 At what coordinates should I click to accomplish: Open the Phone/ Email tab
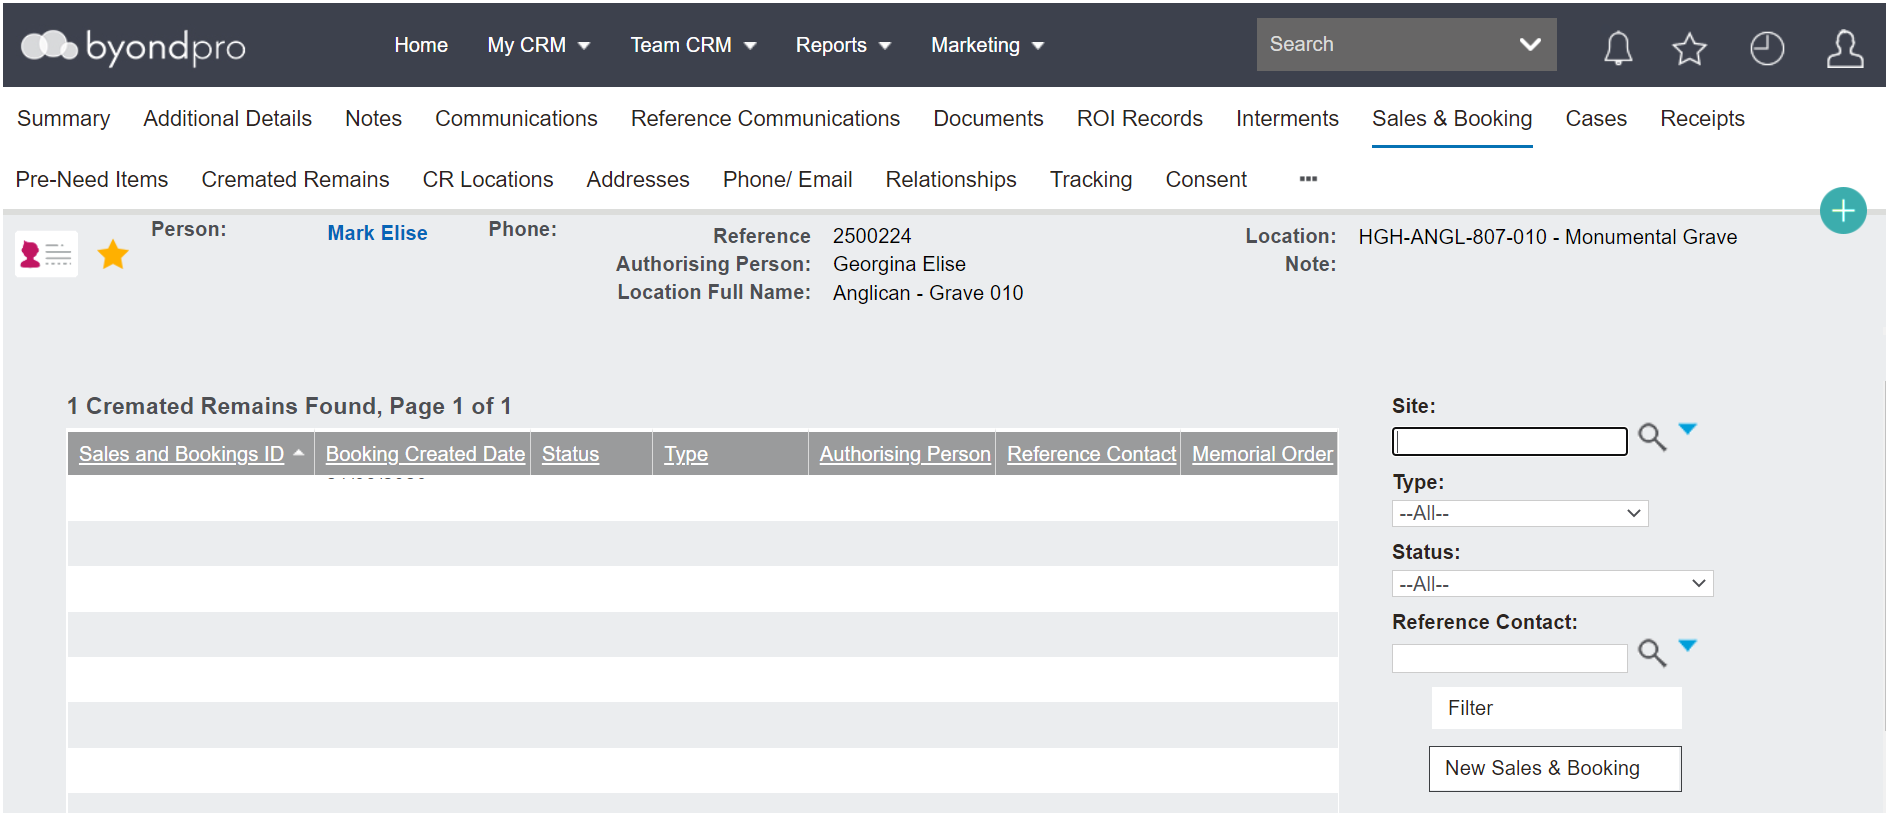click(x=787, y=179)
